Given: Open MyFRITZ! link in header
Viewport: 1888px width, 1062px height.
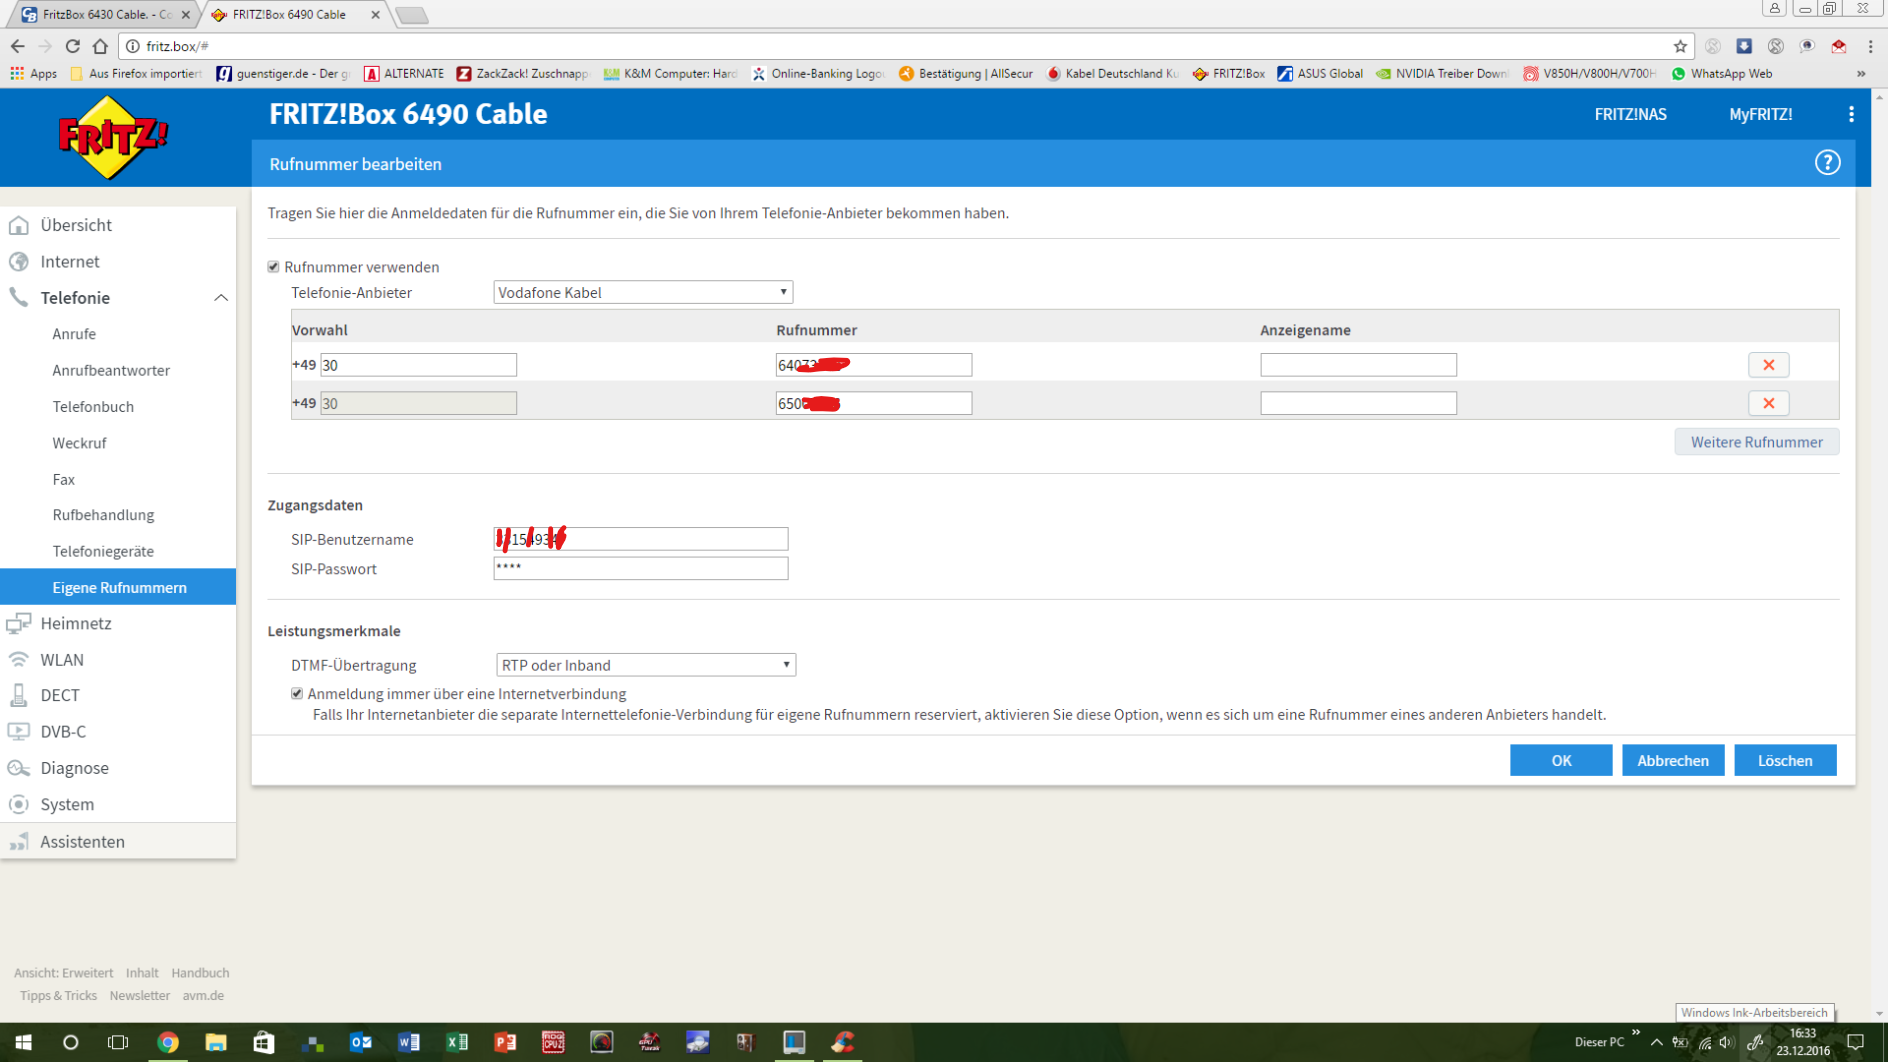Looking at the screenshot, I should [1760, 114].
